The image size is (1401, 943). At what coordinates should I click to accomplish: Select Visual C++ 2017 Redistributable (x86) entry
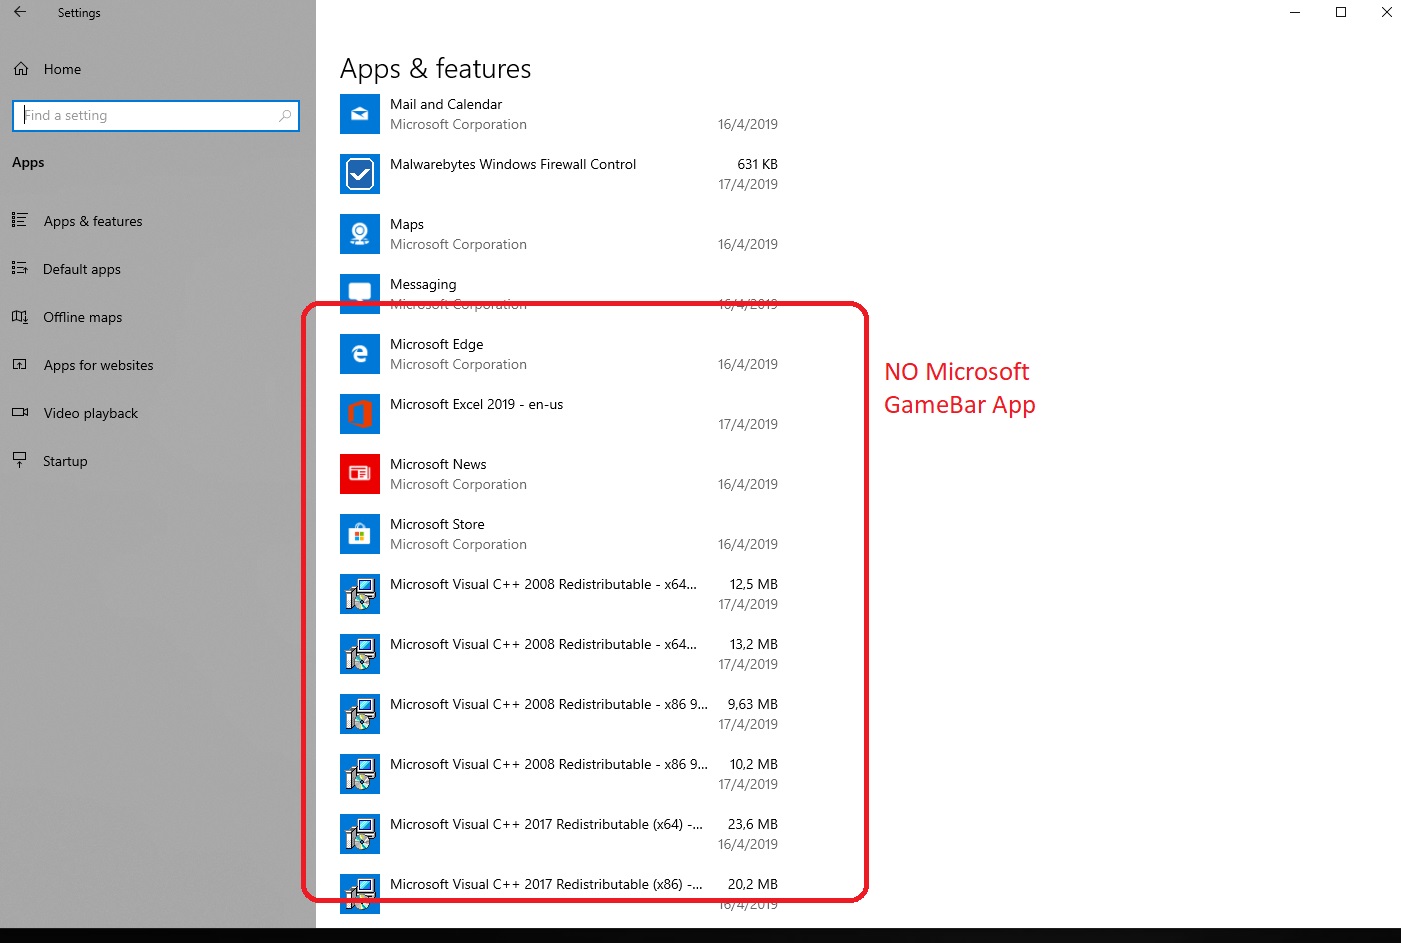point(559,894)
